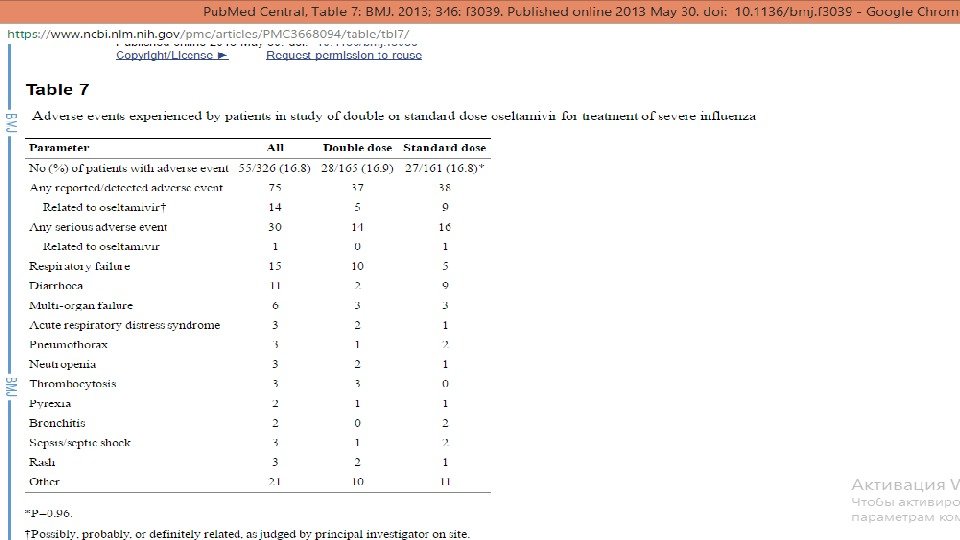
Task: Click 'Pneumothorax' row label
Action: click(69, 345)
